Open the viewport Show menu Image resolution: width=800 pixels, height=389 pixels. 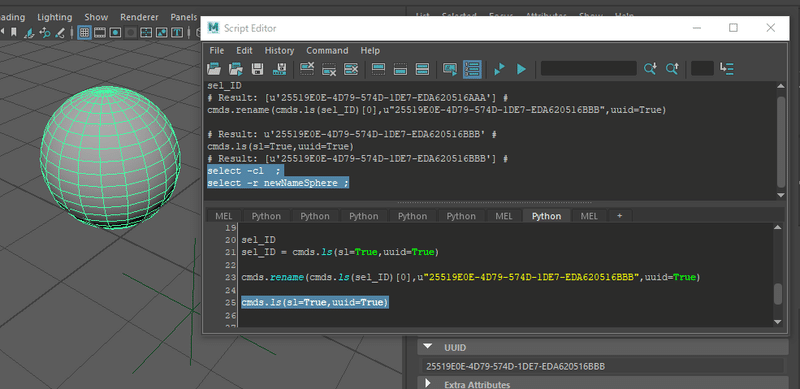point(96,17)
